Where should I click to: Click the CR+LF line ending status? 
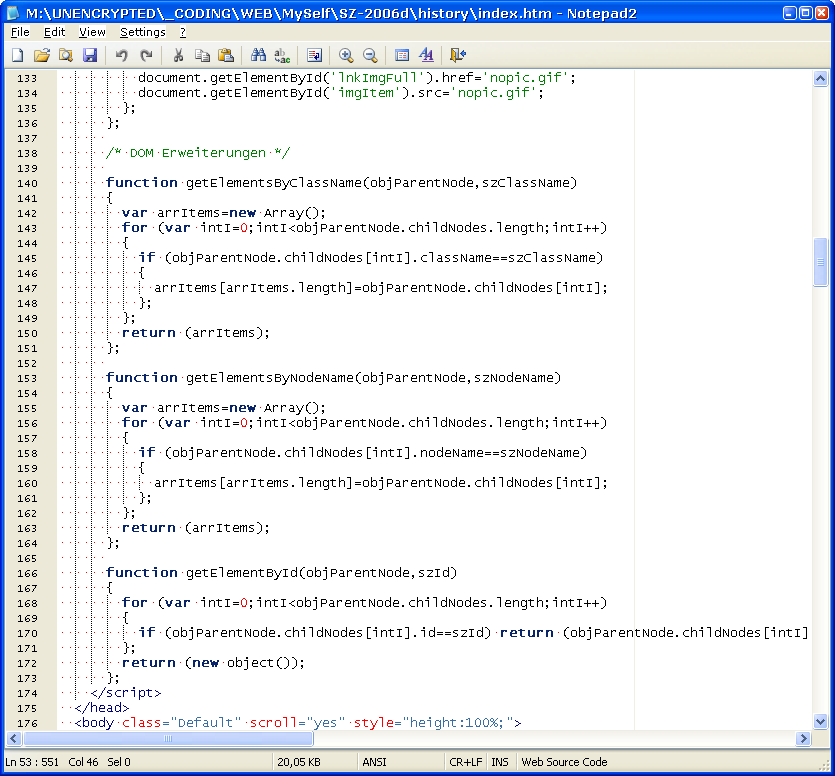pos(465,762)
